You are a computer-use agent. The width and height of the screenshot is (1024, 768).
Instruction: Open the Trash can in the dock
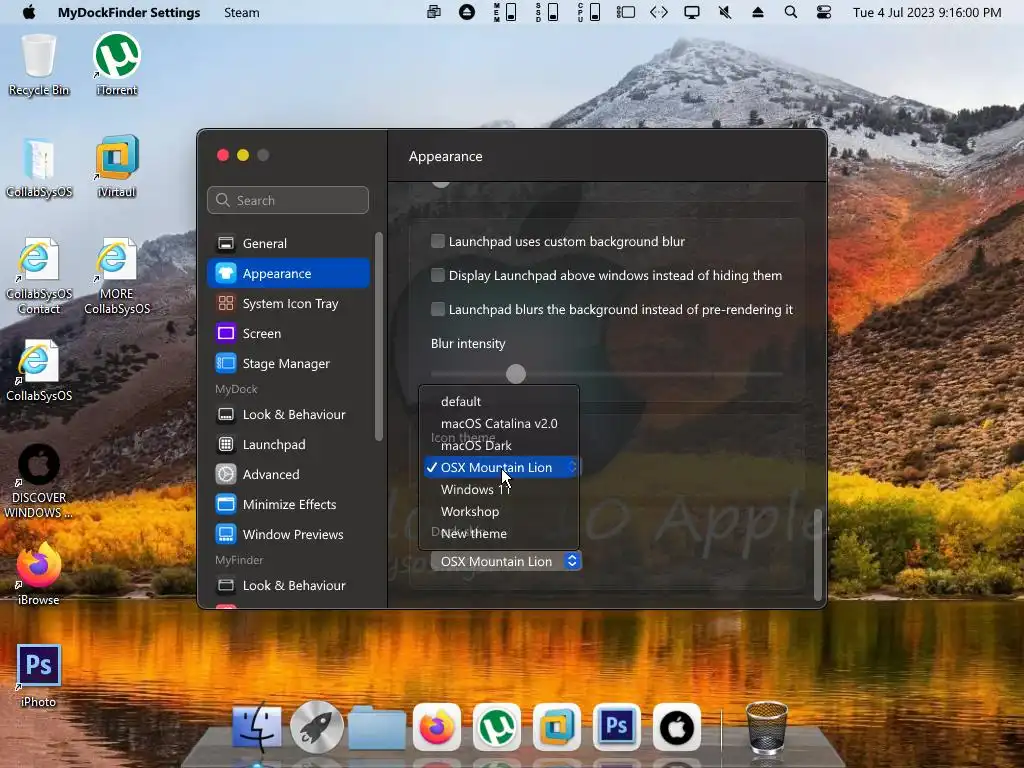pyautogui.click(x=767, y=727)
